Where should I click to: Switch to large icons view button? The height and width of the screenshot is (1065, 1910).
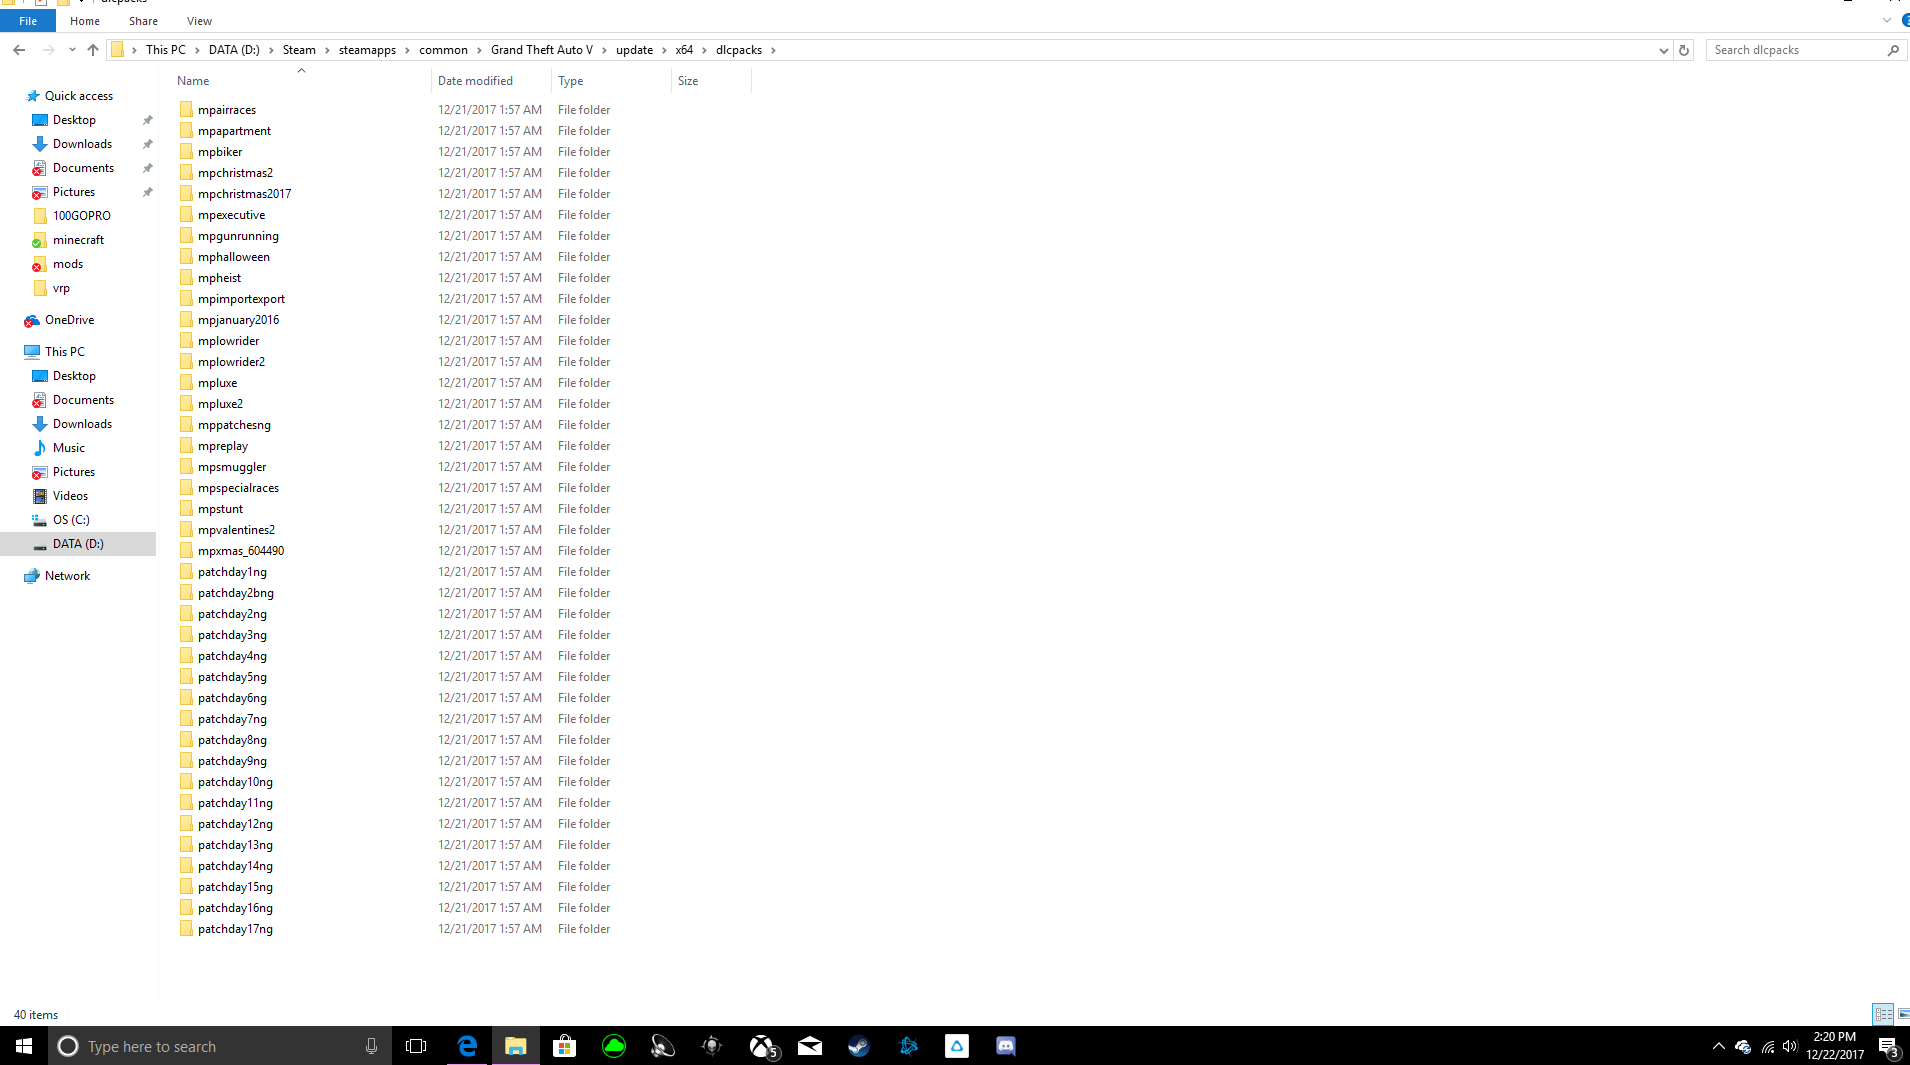(1903, 1015)
